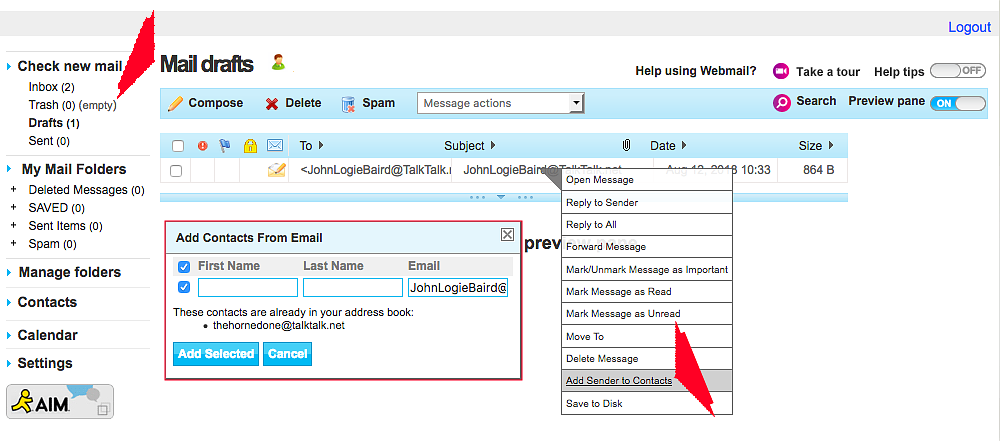Screen dimensions: 1000x441
Task: Check the draft message row checkbox
Action: (177, 171)
